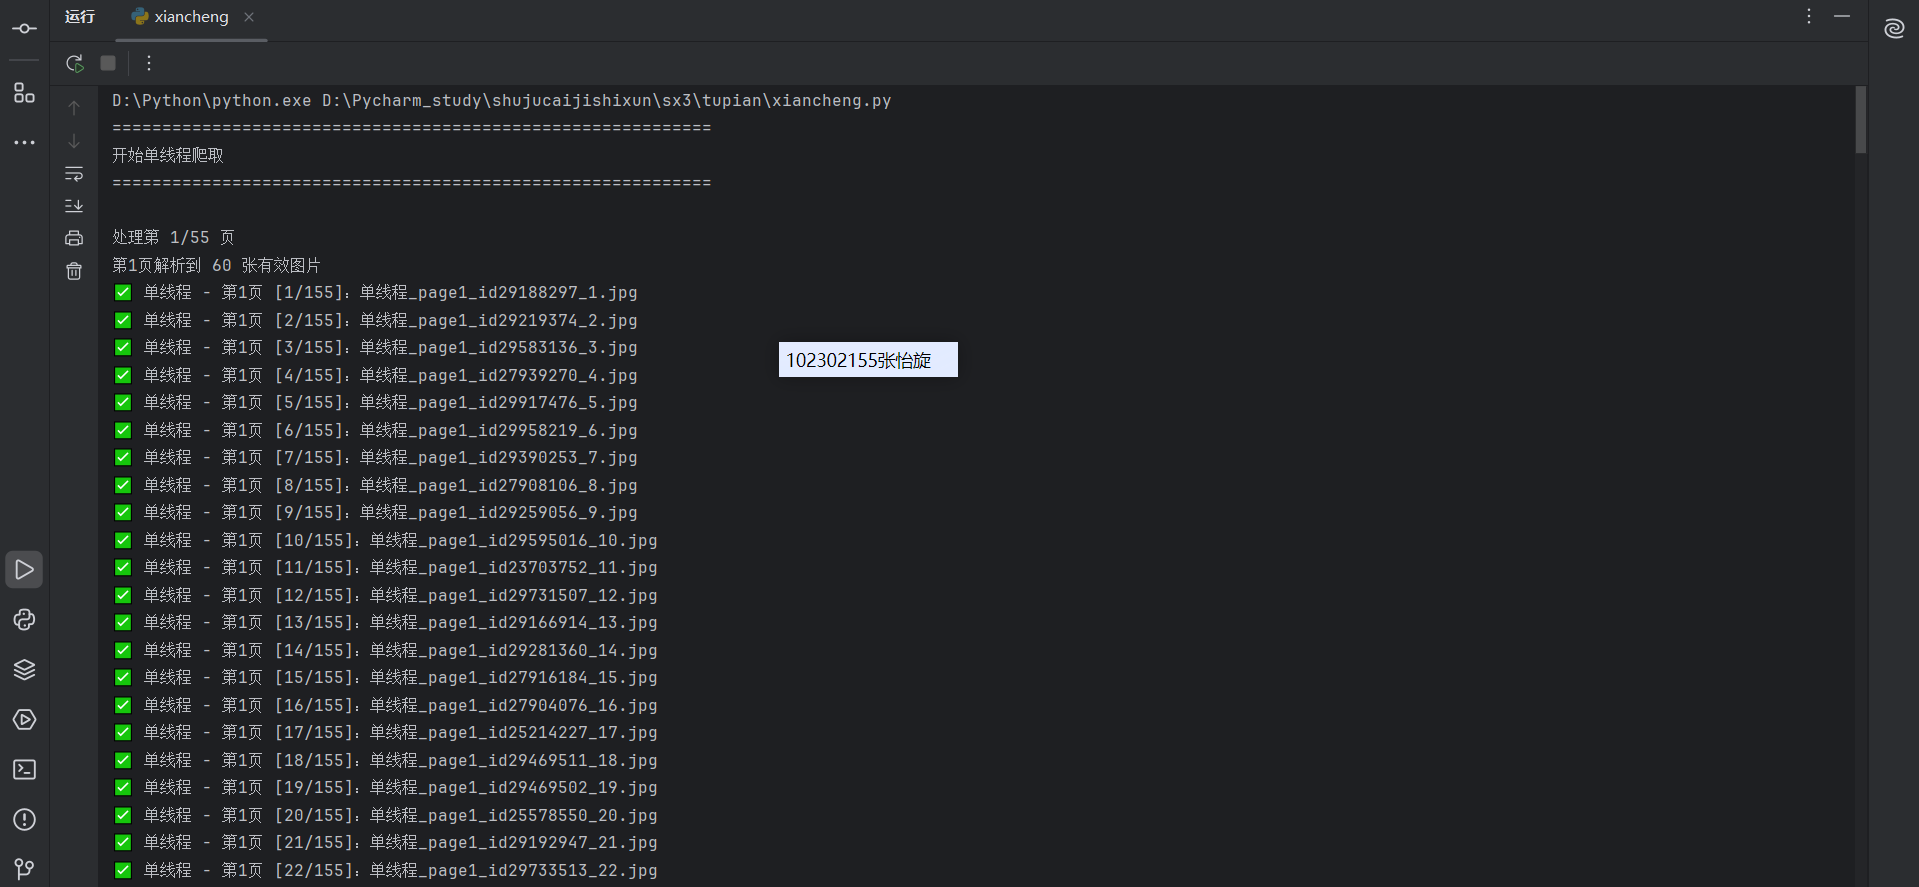The image size is (1919, 887).
Task: Click the id29583136_3.jpg output line
Action: (x=376, y=347)
